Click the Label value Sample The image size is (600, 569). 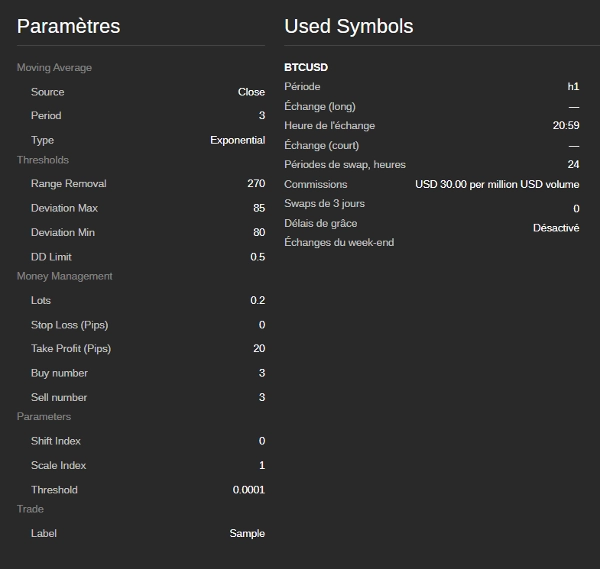click(x=247, y=534)
